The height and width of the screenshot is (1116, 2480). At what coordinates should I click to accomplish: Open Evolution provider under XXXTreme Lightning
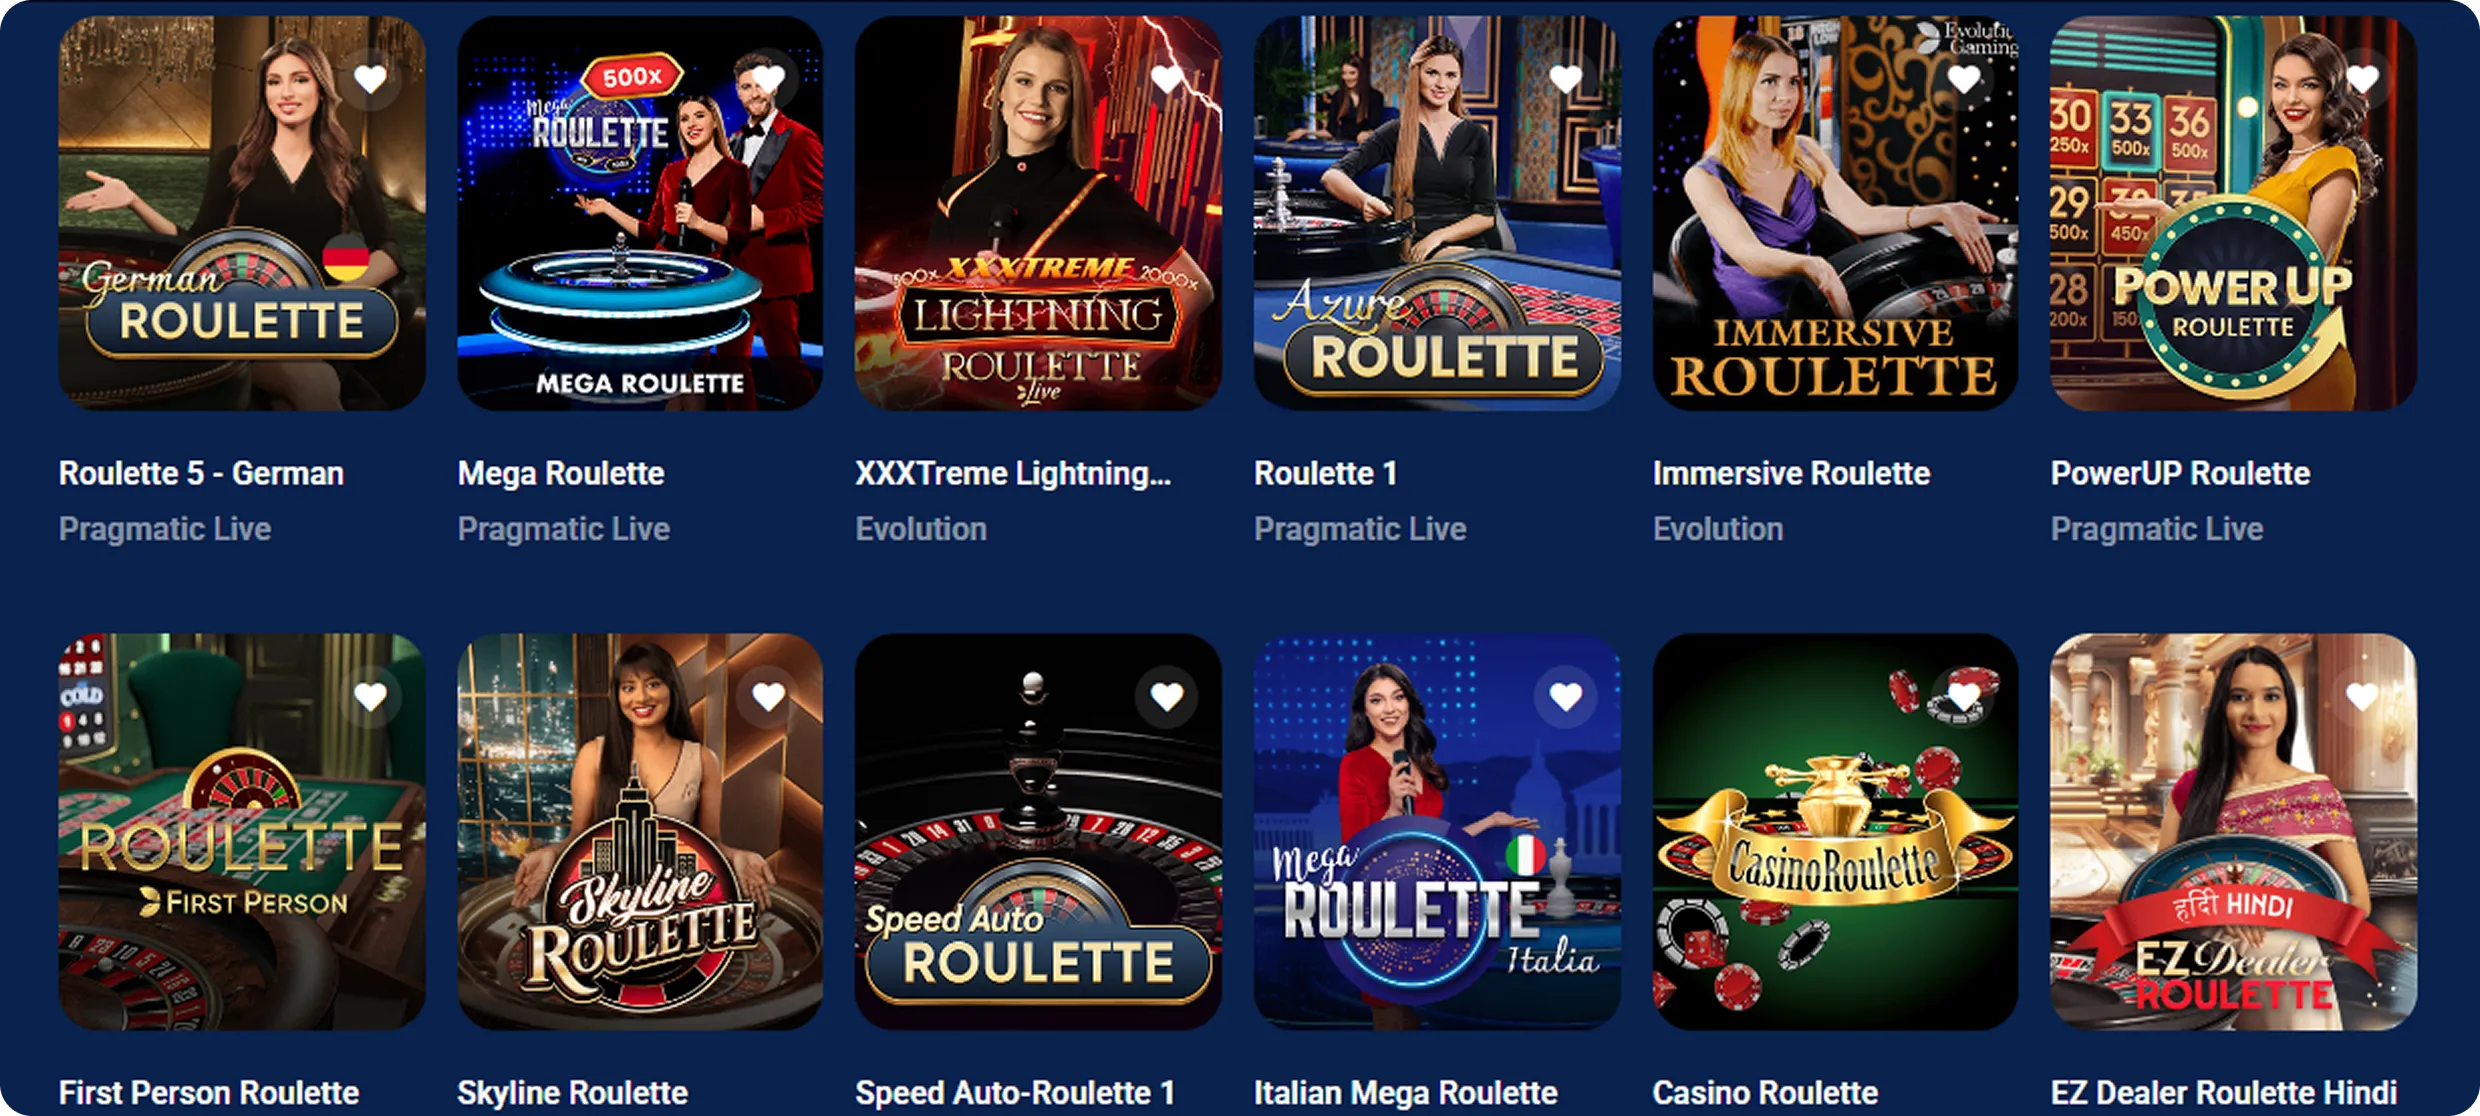point(921,529)
